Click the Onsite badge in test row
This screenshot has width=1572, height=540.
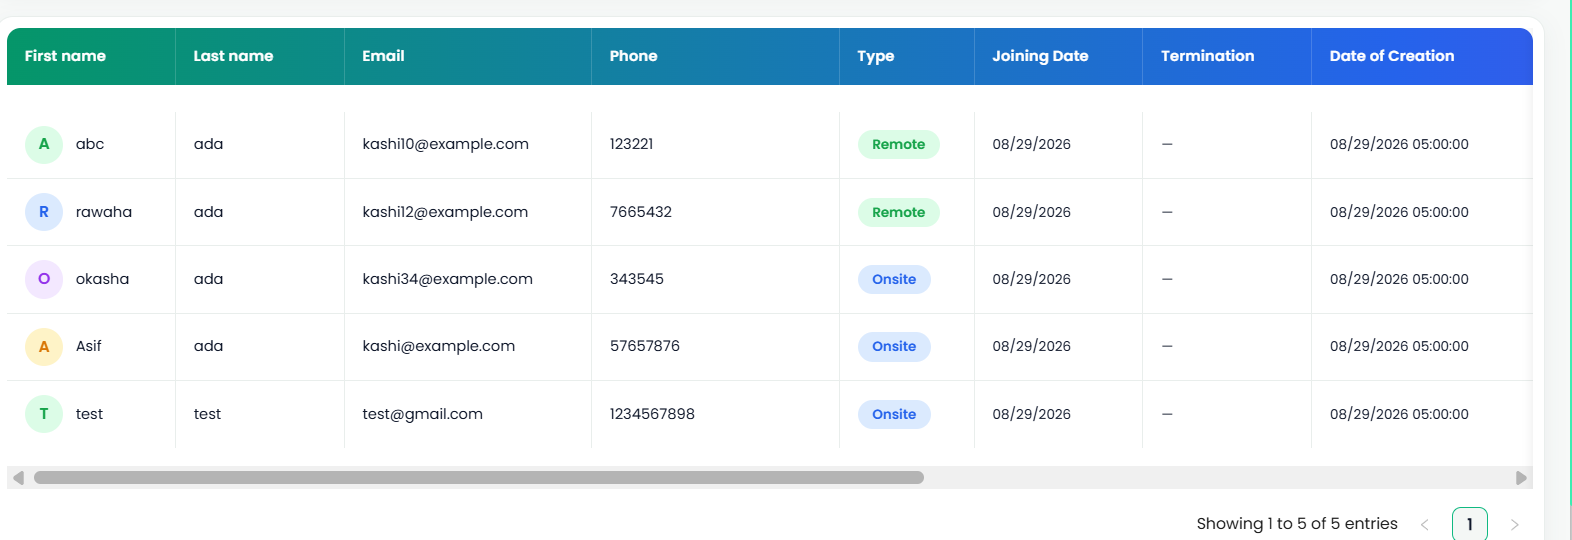pos(894,414)
